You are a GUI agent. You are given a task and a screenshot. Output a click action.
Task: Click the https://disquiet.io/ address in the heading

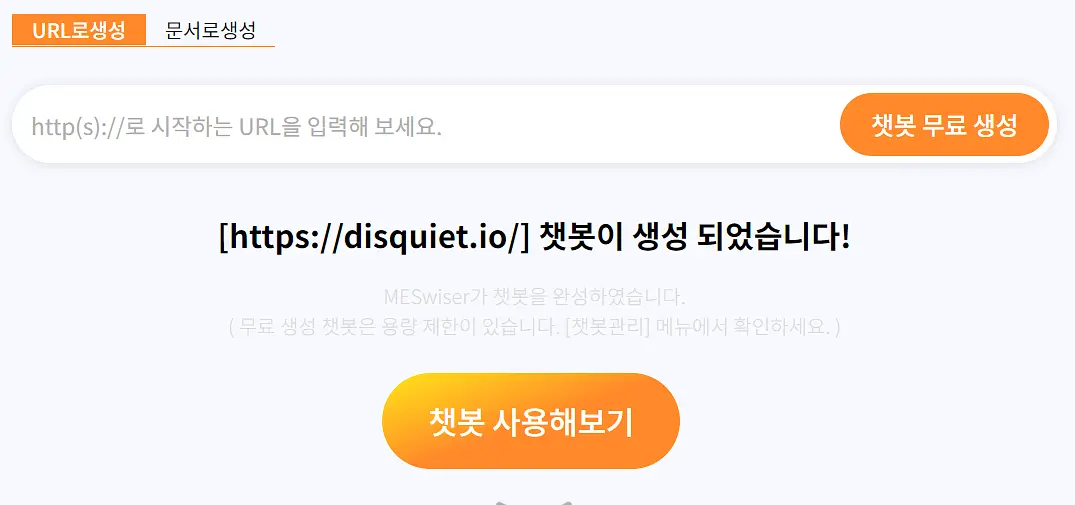tap(374, 238)
